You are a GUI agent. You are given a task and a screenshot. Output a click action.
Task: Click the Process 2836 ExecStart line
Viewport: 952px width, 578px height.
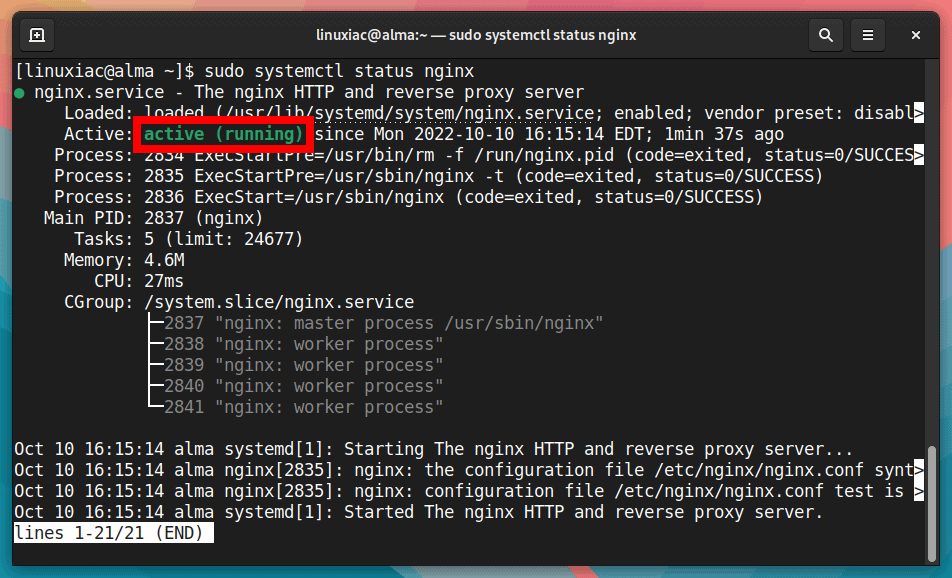pyautogui.click(x=408, y=197)
